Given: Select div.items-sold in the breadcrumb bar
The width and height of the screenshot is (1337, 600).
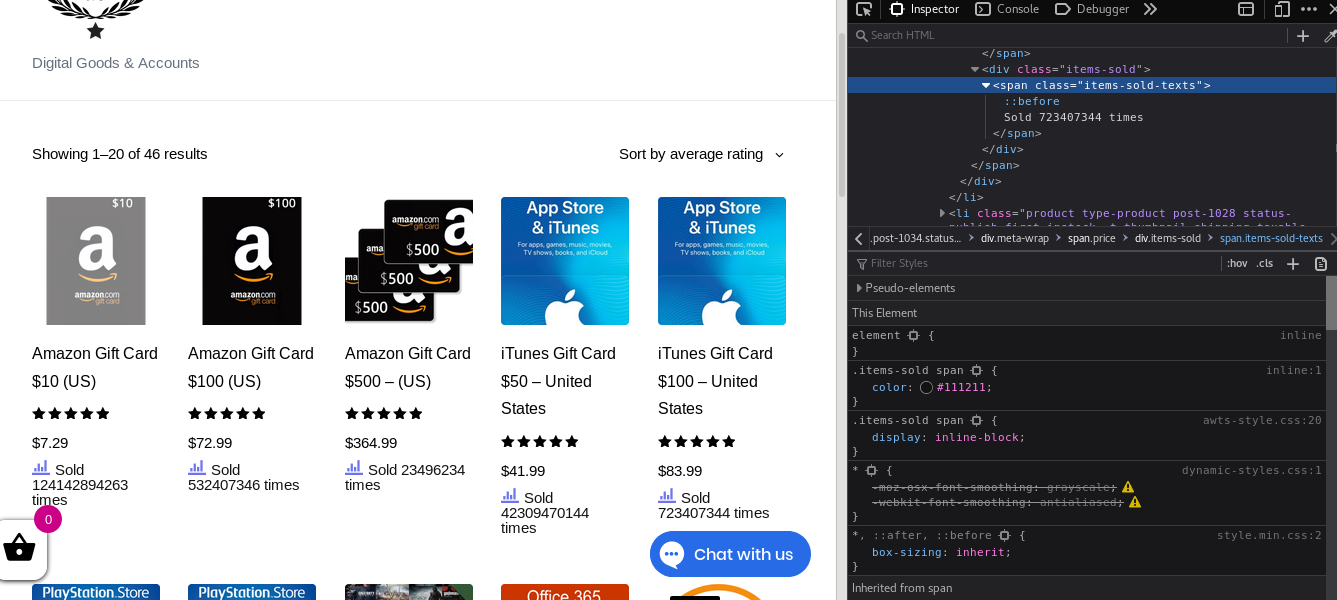Looking at the screenshot, I should point(1168,239).
